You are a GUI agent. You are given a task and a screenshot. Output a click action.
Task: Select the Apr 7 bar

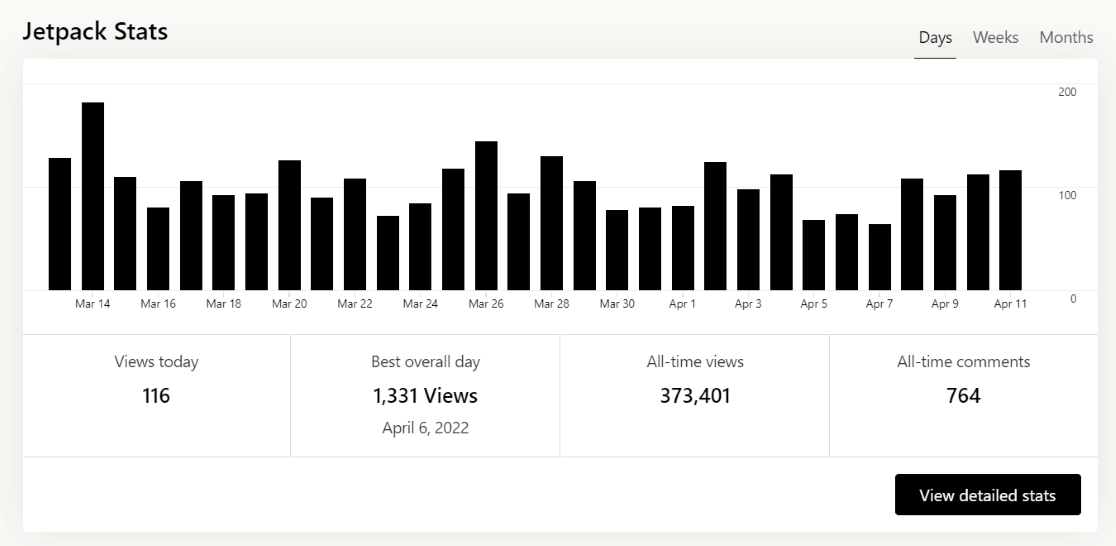pos(879,257)
